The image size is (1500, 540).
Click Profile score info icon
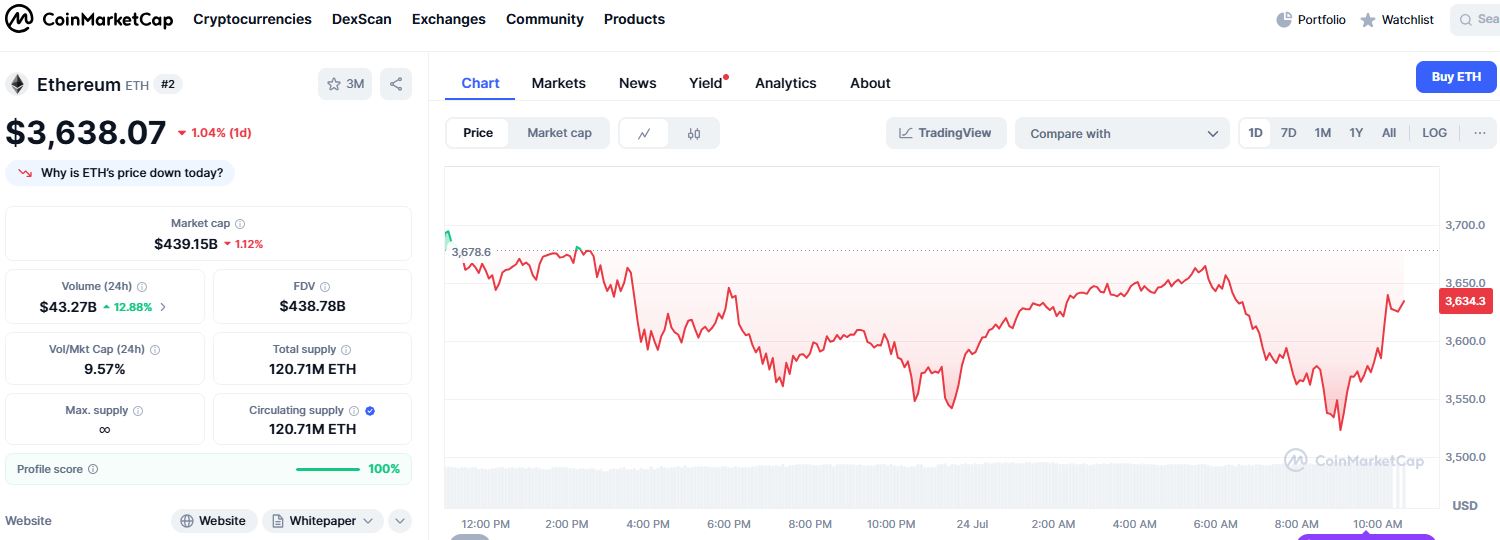tap(93, 469)
